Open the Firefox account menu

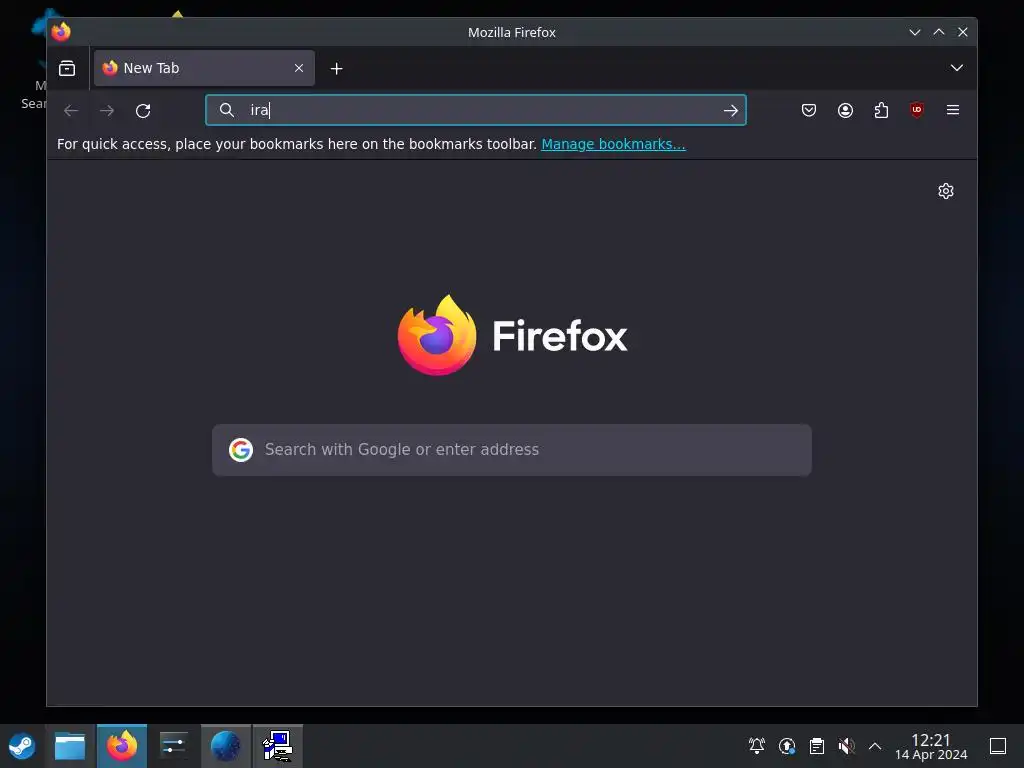click(845, 110)
